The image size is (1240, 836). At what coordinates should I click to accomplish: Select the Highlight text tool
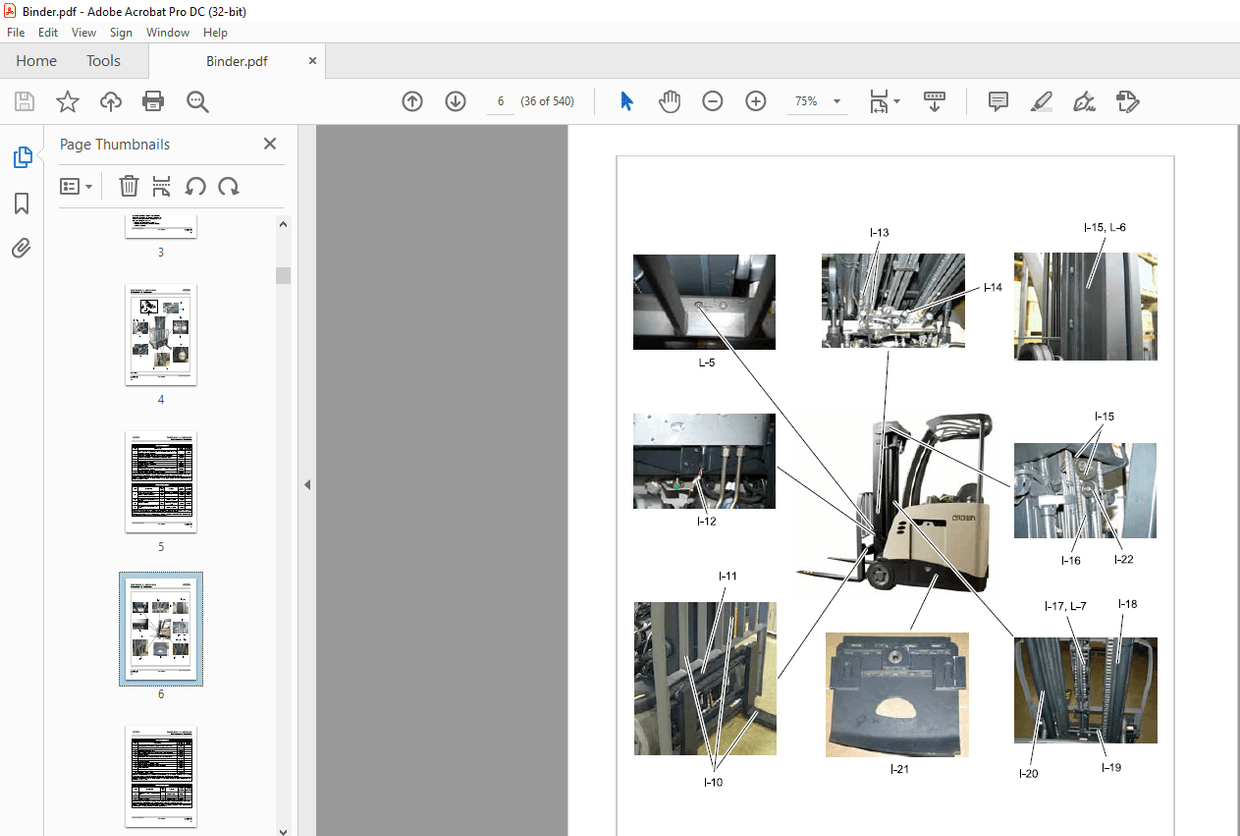[1041, 101]
